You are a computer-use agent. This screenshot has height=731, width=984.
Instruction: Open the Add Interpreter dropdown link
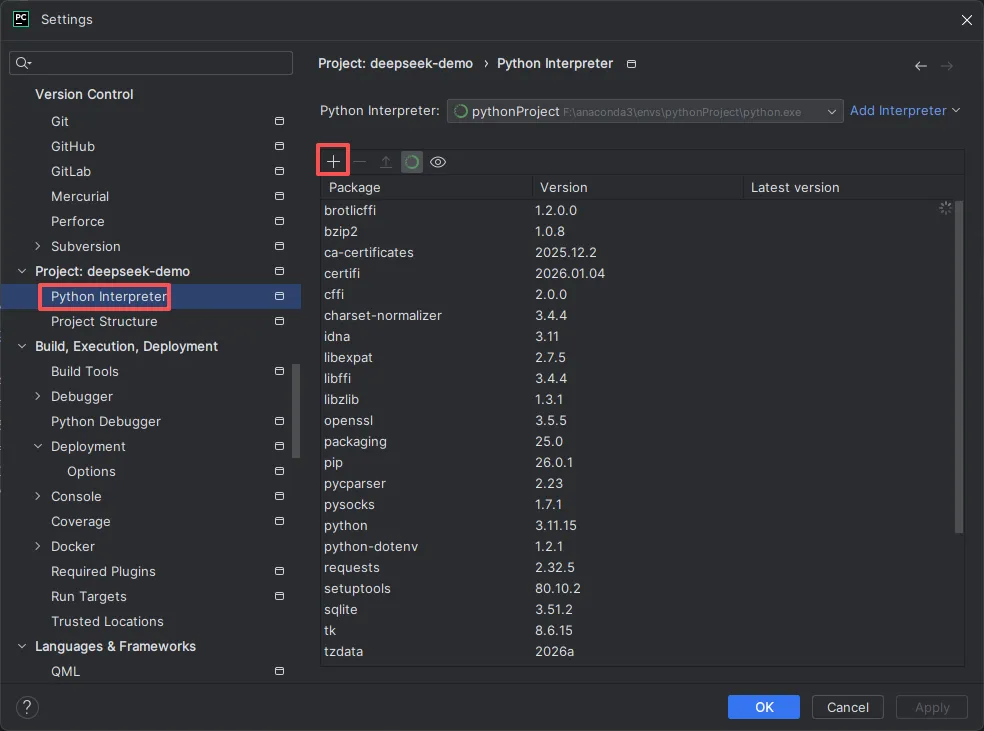coord(905,110)
